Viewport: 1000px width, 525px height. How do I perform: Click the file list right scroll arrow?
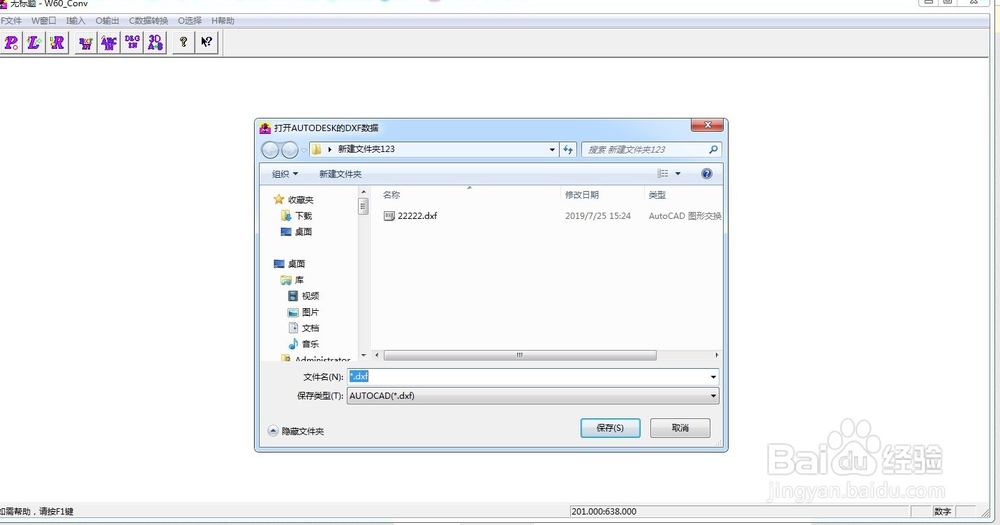pos(717,355)
